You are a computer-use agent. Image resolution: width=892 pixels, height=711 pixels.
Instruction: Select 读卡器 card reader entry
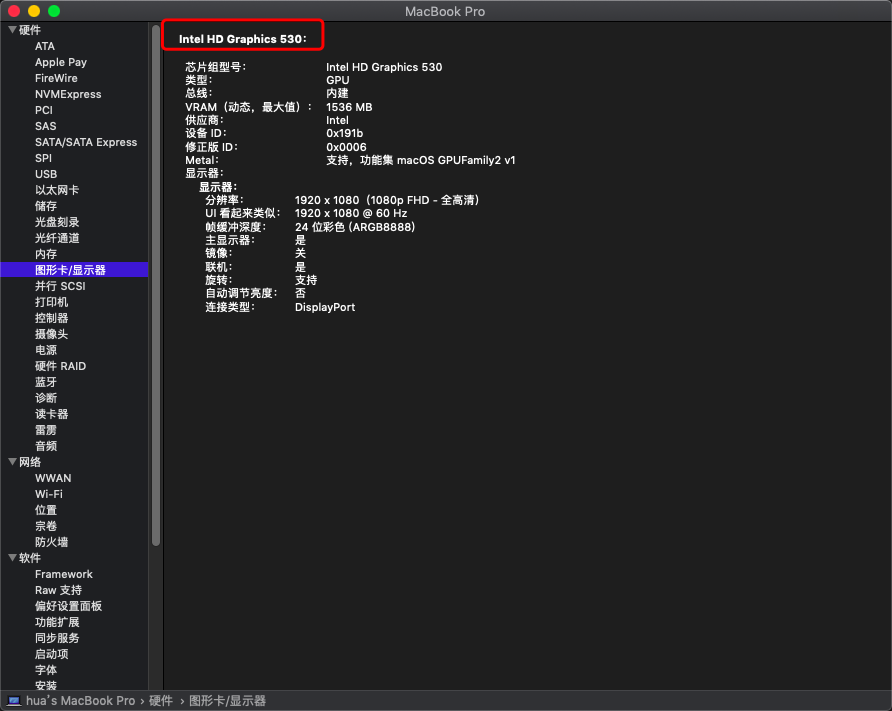(52, 414)
